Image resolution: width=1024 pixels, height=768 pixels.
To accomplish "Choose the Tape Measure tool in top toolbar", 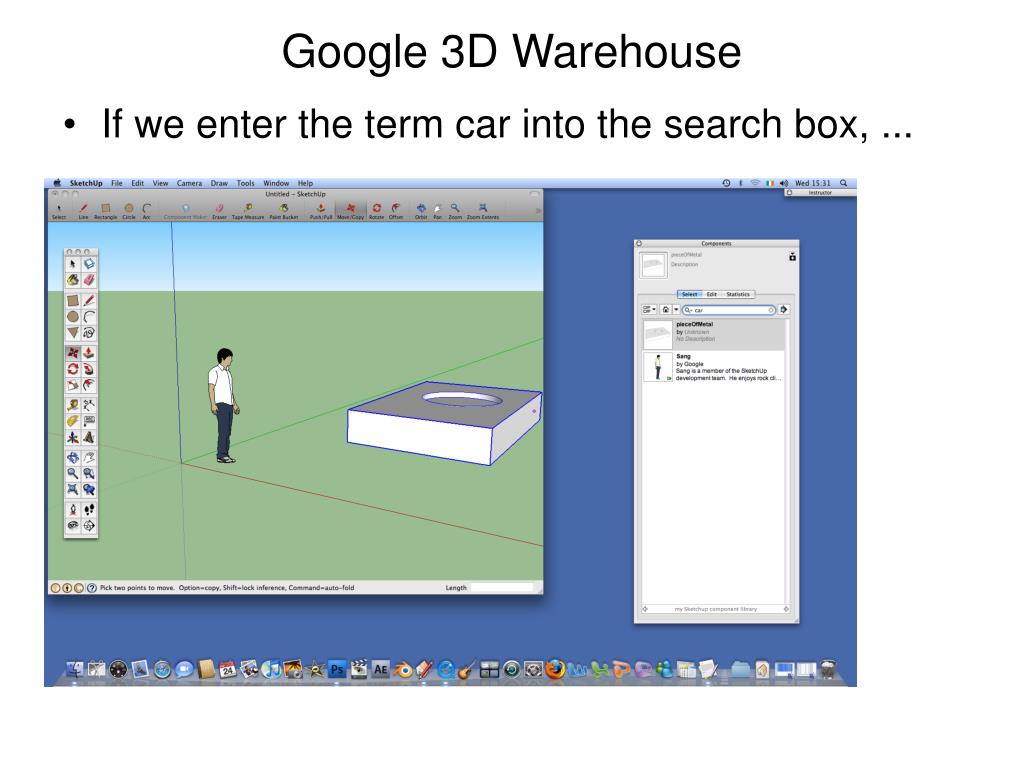I will 248,211.
